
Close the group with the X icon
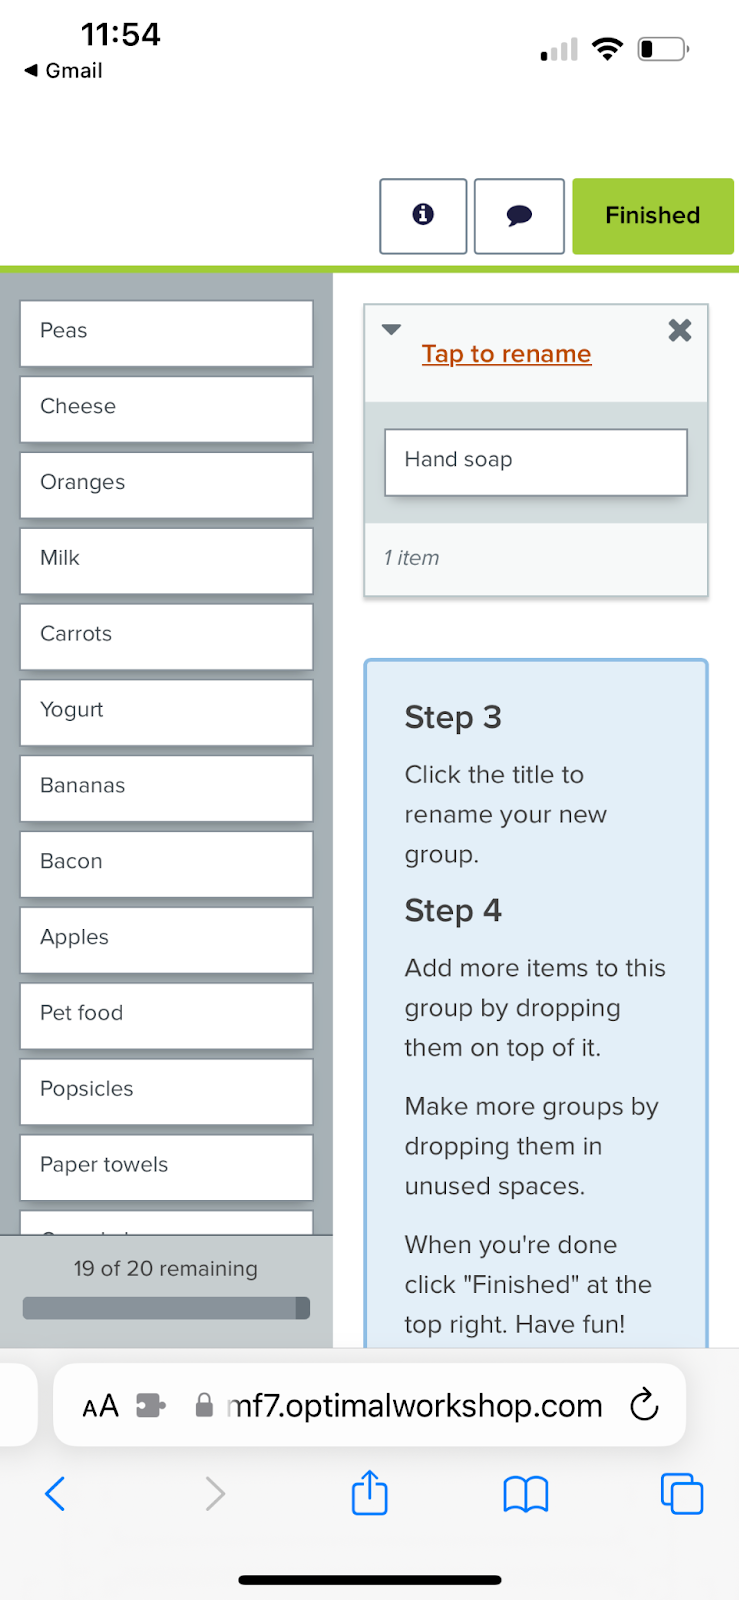(680, 330)
